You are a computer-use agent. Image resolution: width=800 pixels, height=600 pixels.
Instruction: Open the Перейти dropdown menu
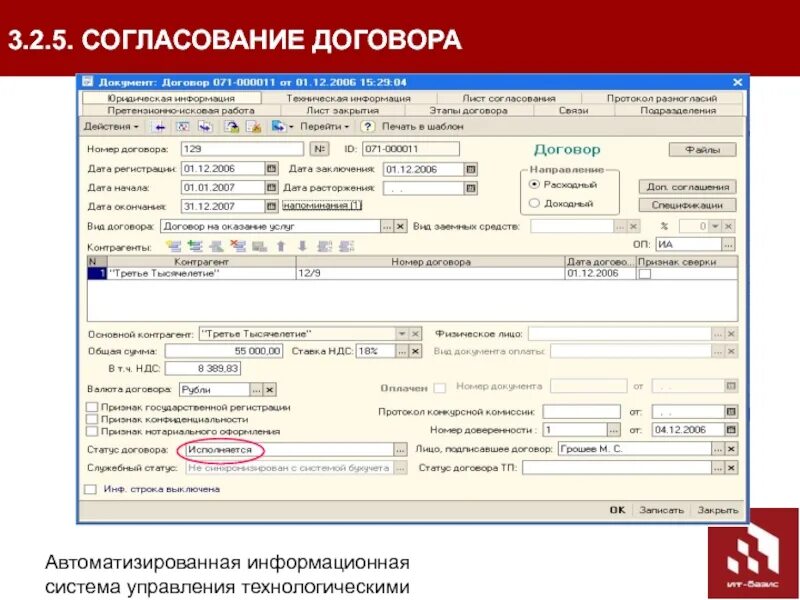(324, 127)
